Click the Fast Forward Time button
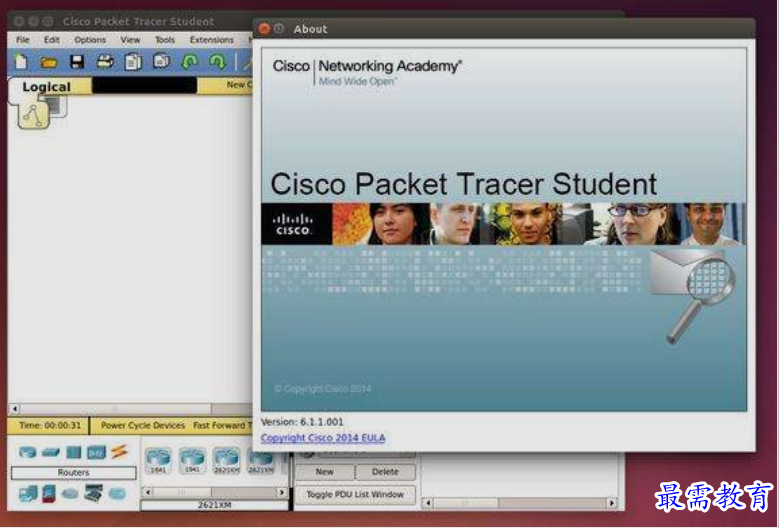779x528 pixels. [222, 426]
